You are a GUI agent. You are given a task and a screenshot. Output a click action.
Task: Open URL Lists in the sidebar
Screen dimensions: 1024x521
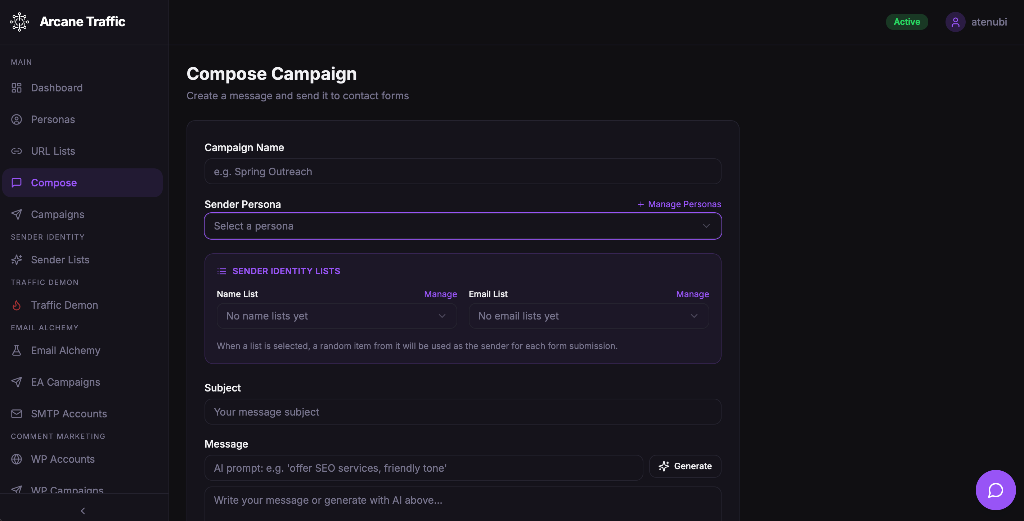click(82, 151)
